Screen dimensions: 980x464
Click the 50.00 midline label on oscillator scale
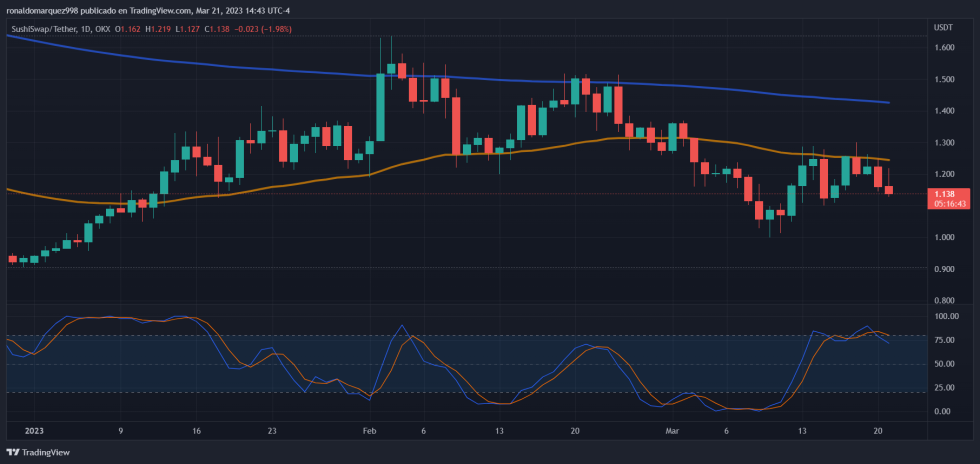coord(943,364)
